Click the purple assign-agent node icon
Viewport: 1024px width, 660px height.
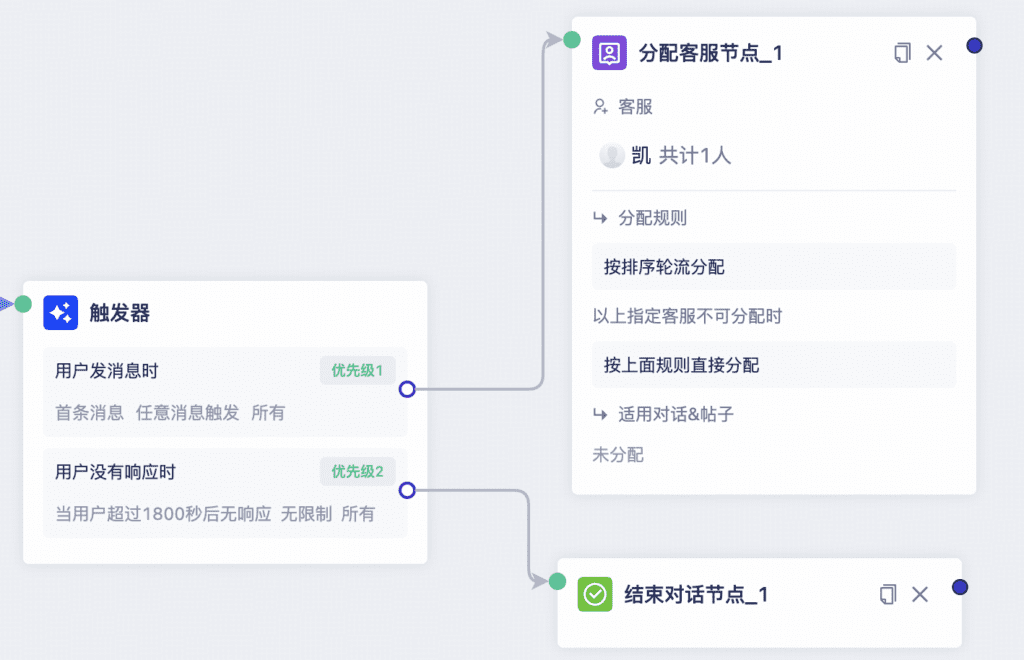[x=609, y=53]
